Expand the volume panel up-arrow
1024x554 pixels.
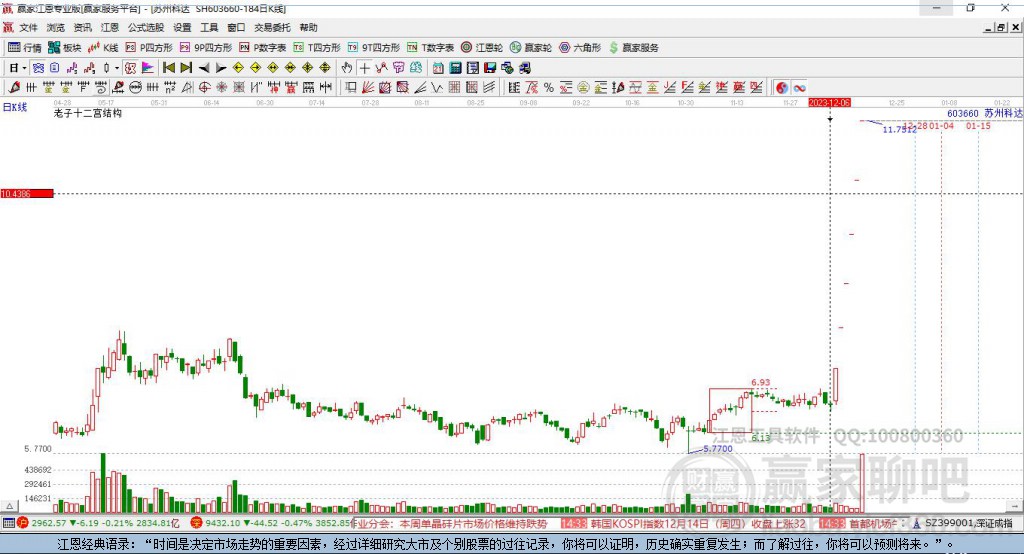coord(9,506)
